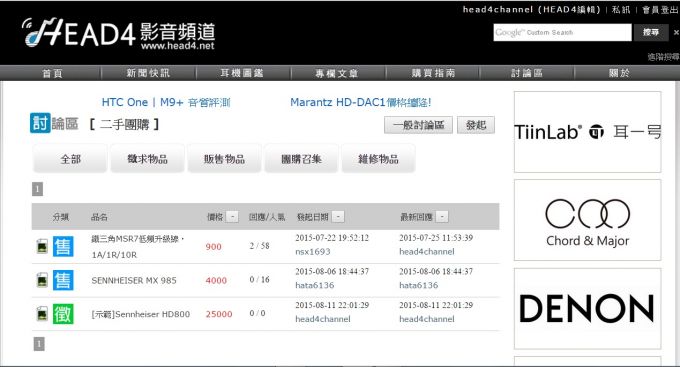Open 首頁 in navigation bar
Screen dimensions: 680x367
52,73
